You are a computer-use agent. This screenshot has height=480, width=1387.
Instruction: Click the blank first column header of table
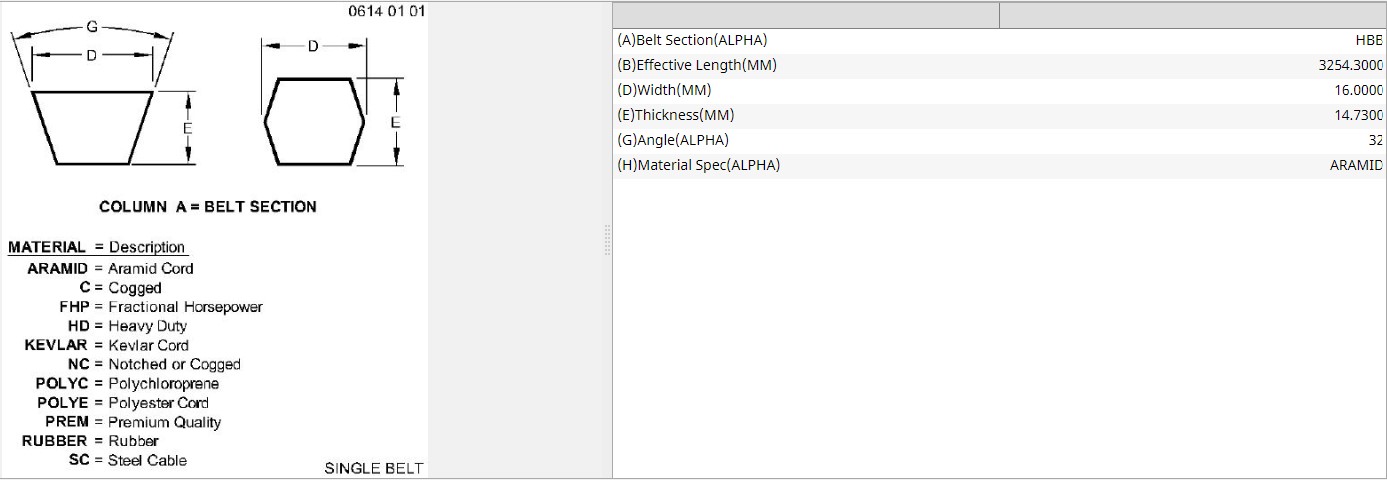point(805,15)
